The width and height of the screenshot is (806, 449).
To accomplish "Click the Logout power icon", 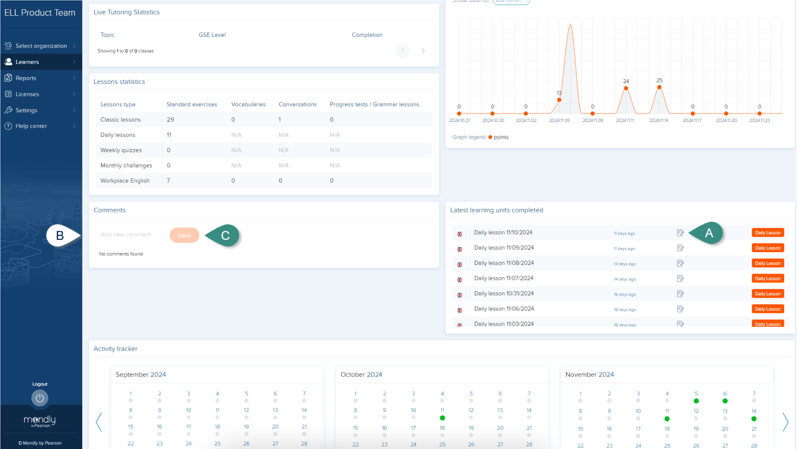I will 40,398.
